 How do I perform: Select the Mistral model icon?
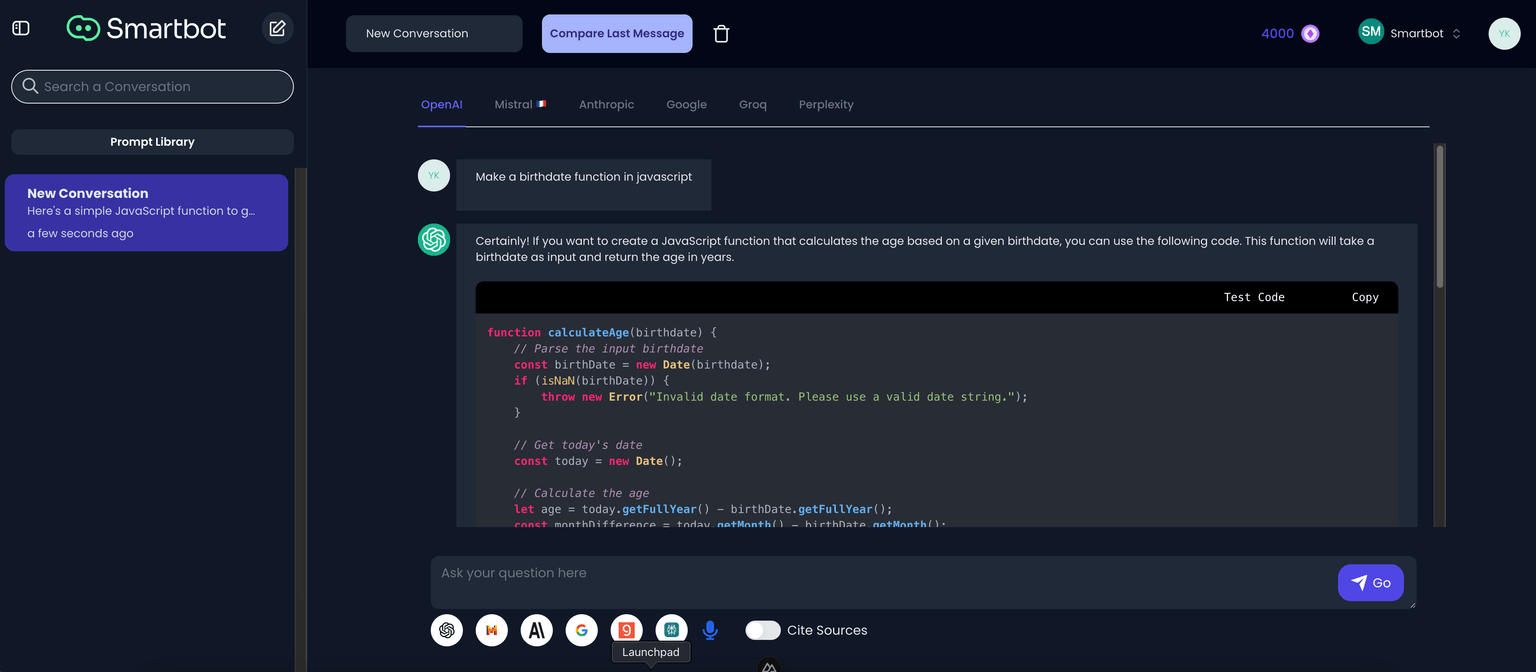point(491,630)
